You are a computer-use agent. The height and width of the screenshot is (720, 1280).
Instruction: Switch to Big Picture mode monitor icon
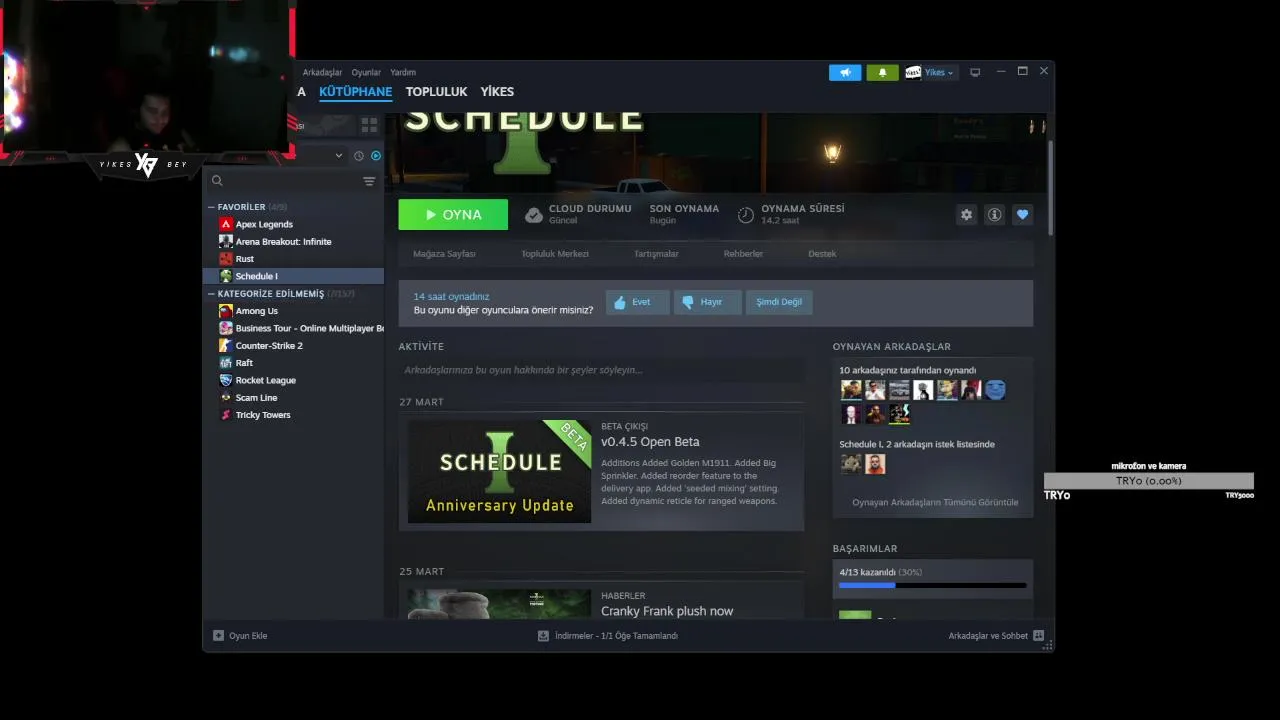pyautogui.click(x=975, y=72)
